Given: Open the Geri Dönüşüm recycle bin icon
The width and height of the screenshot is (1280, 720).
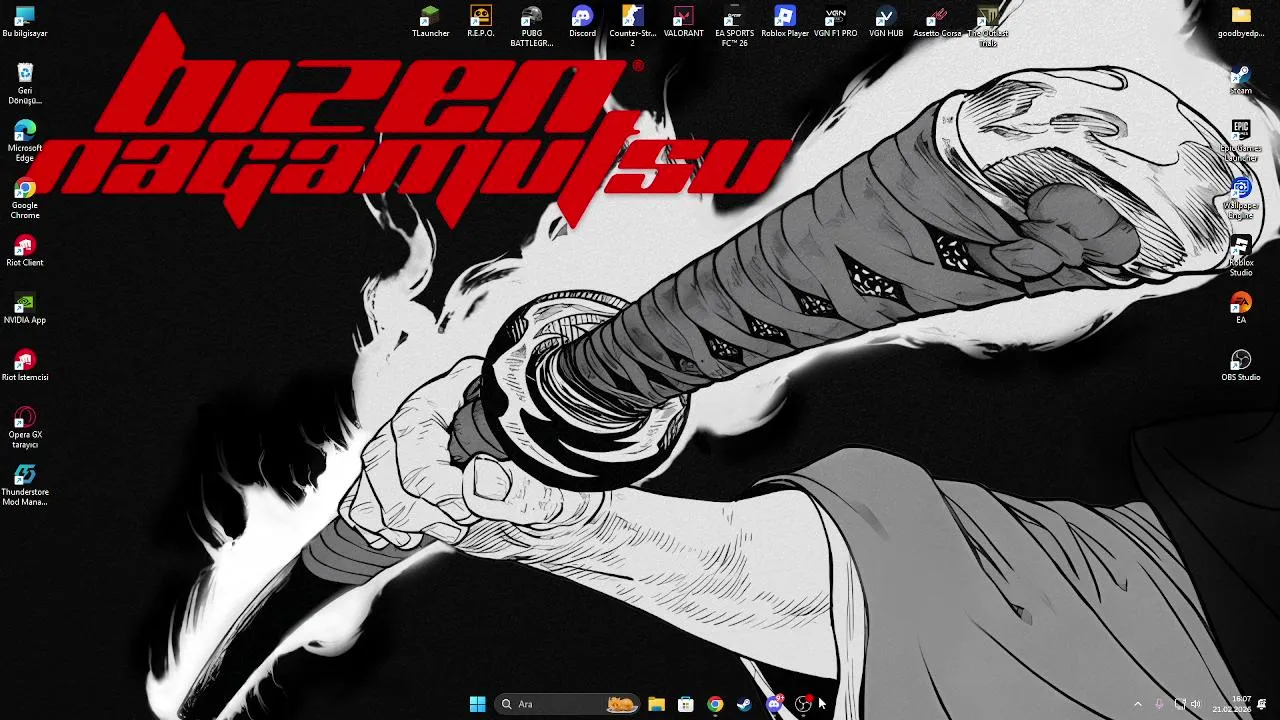Looking at the screenshot, I should (25, 84).
